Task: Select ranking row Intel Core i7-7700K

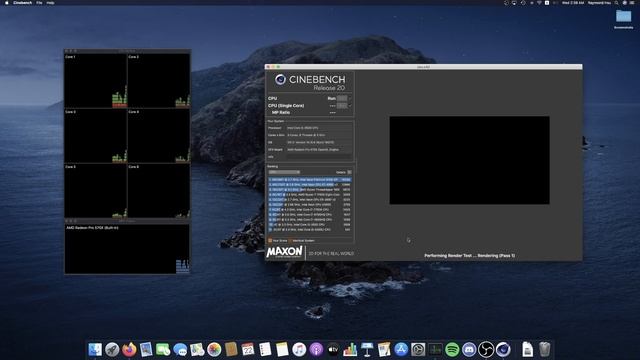Action: [310, 209]
